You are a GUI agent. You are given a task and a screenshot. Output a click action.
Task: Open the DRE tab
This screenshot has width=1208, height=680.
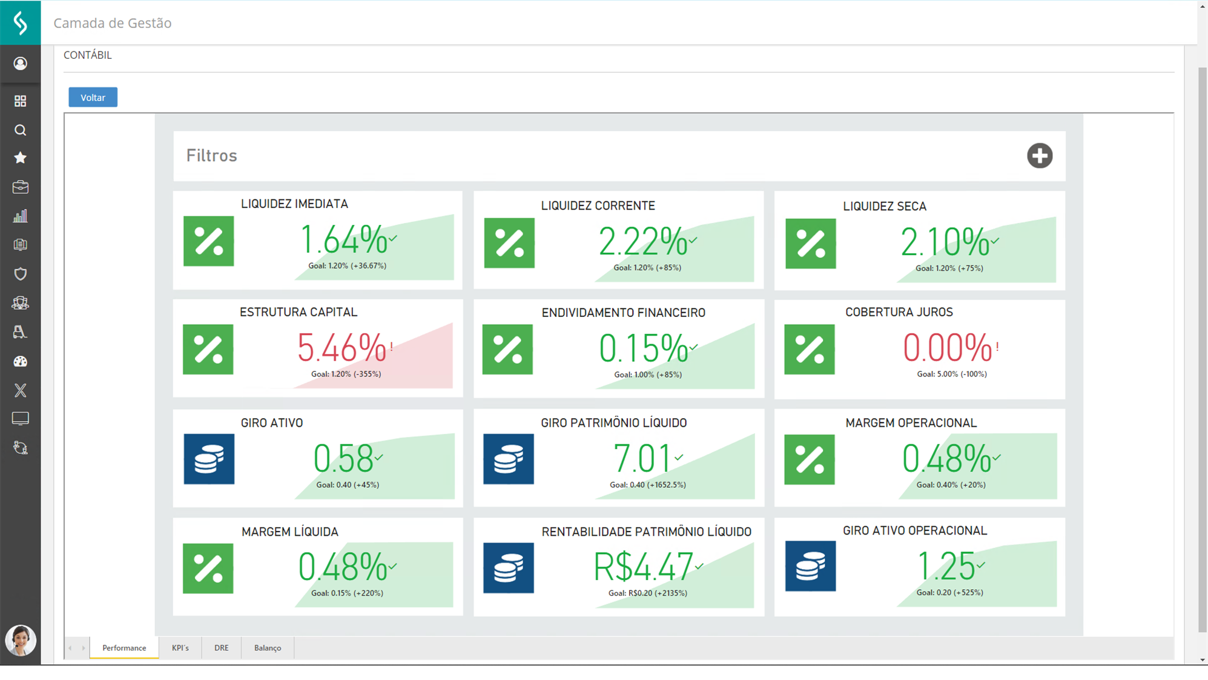(221, 648)
